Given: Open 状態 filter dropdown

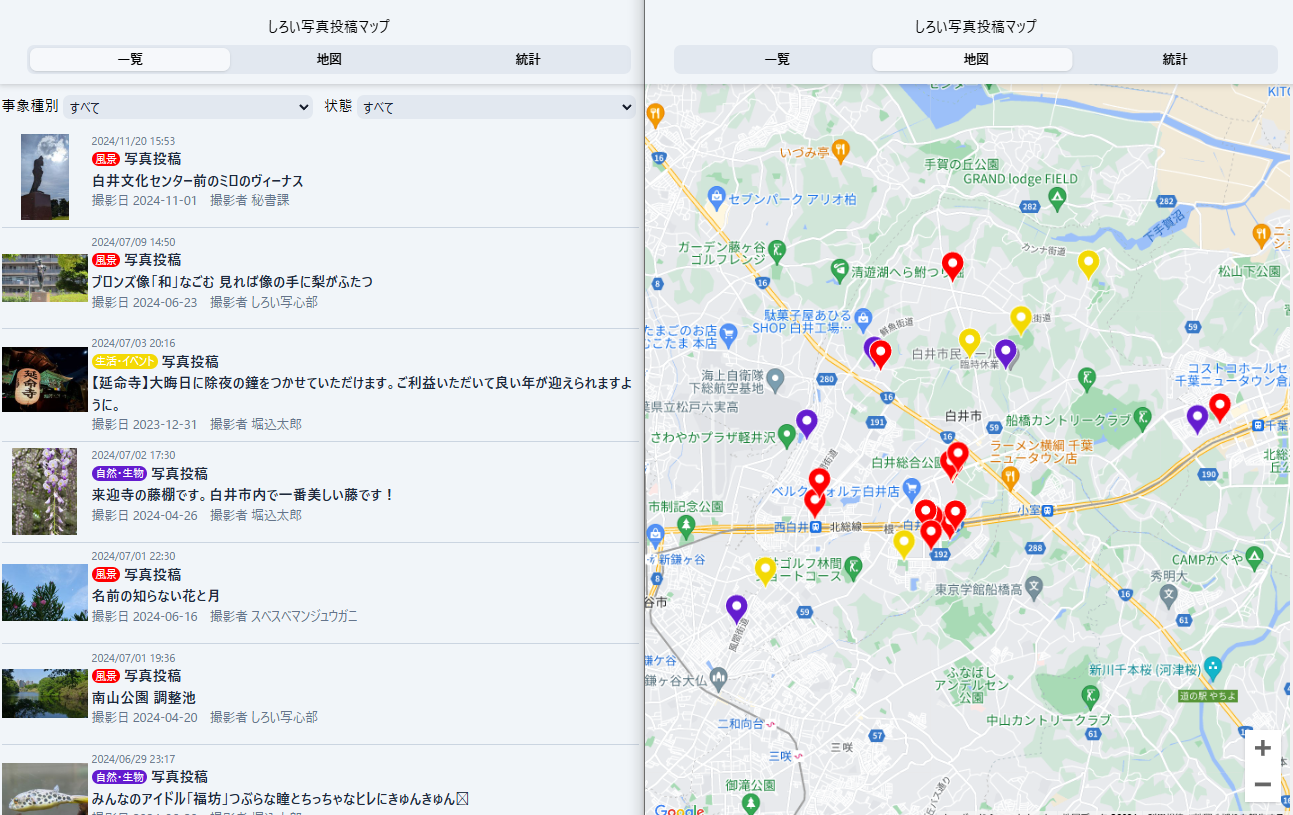Looking at the screenshot, I should (x=497, y=107).
